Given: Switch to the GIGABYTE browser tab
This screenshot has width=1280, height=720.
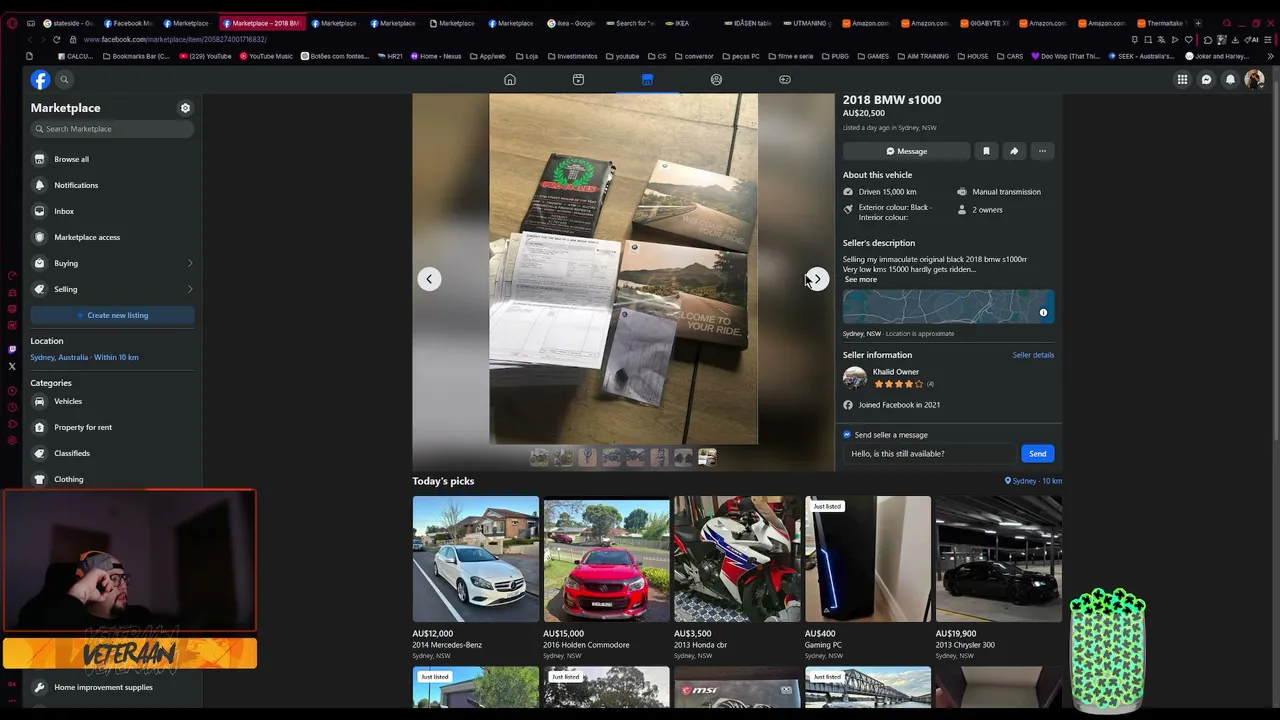Looking at the screenshot, I should click(x=984, y=23).
